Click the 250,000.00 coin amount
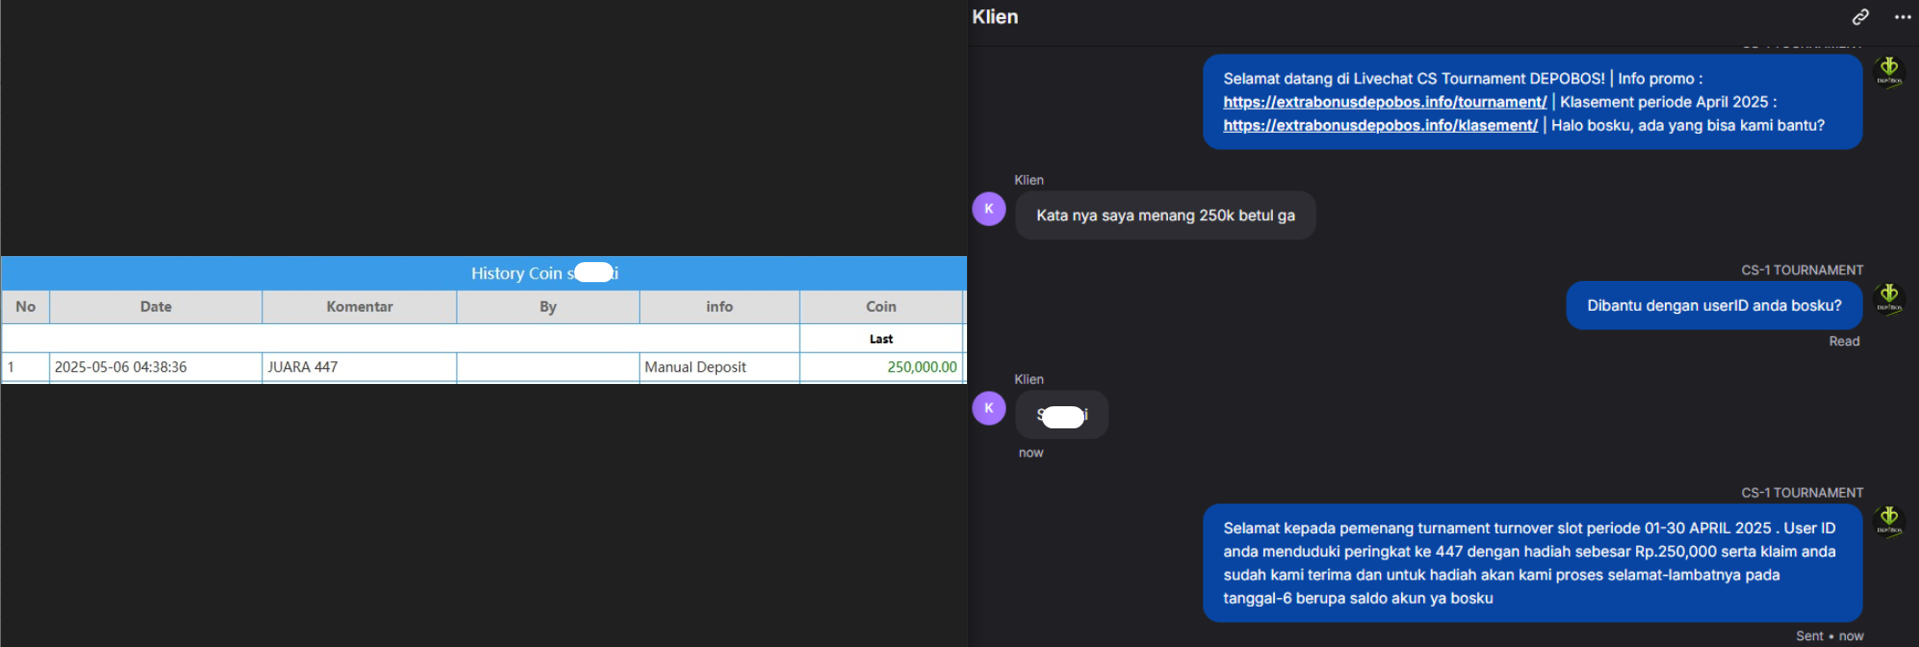The height and width of the screenshot is (647, 1919). click(922, 367)
